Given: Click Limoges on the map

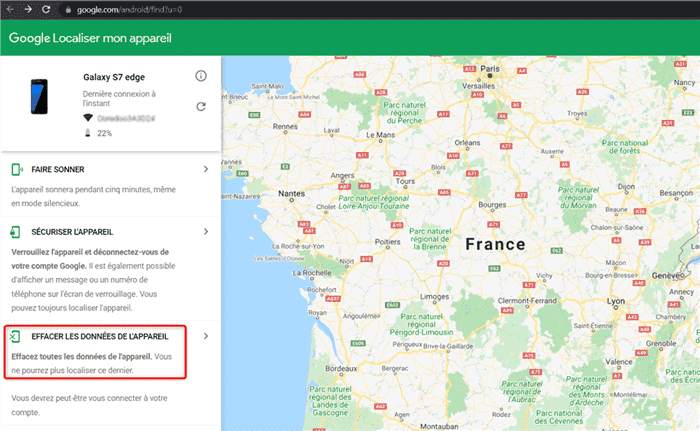Looking at the screenshot, I should coord(434,296).
